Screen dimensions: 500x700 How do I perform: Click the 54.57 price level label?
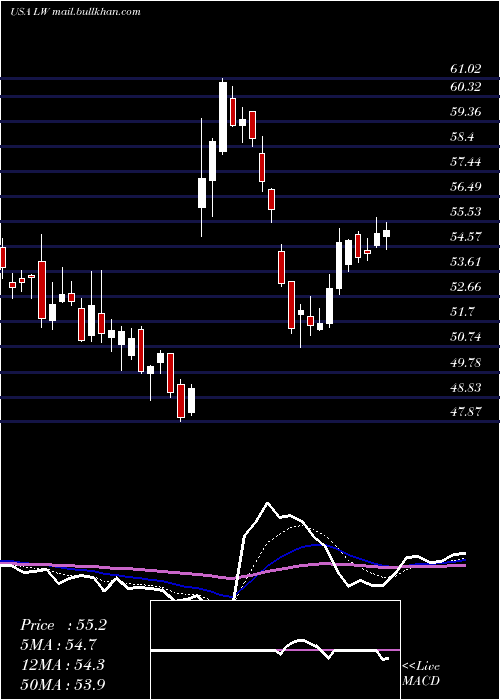(x=466, y=237)
